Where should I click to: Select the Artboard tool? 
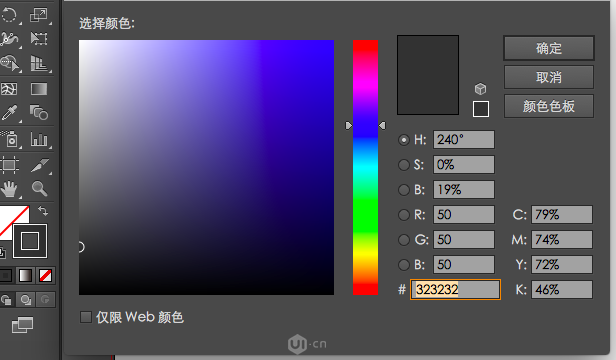pyautogui.click(x=9, y=165)
